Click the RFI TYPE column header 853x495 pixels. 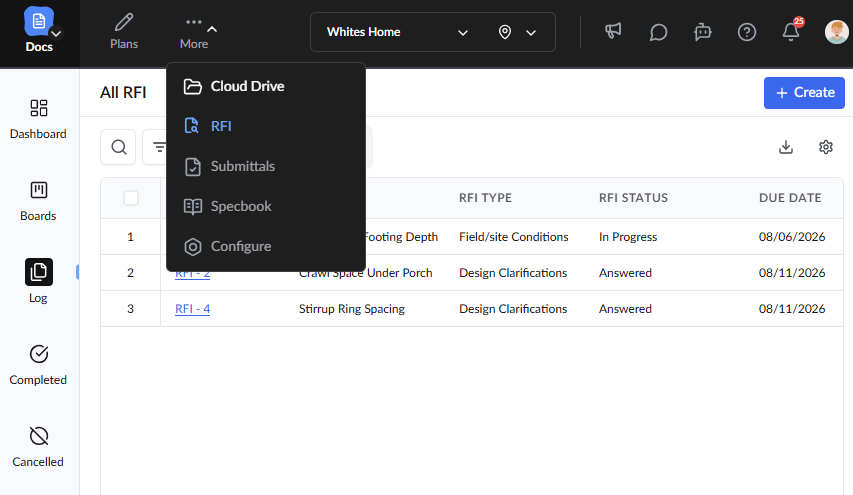[x=485, y=198]
